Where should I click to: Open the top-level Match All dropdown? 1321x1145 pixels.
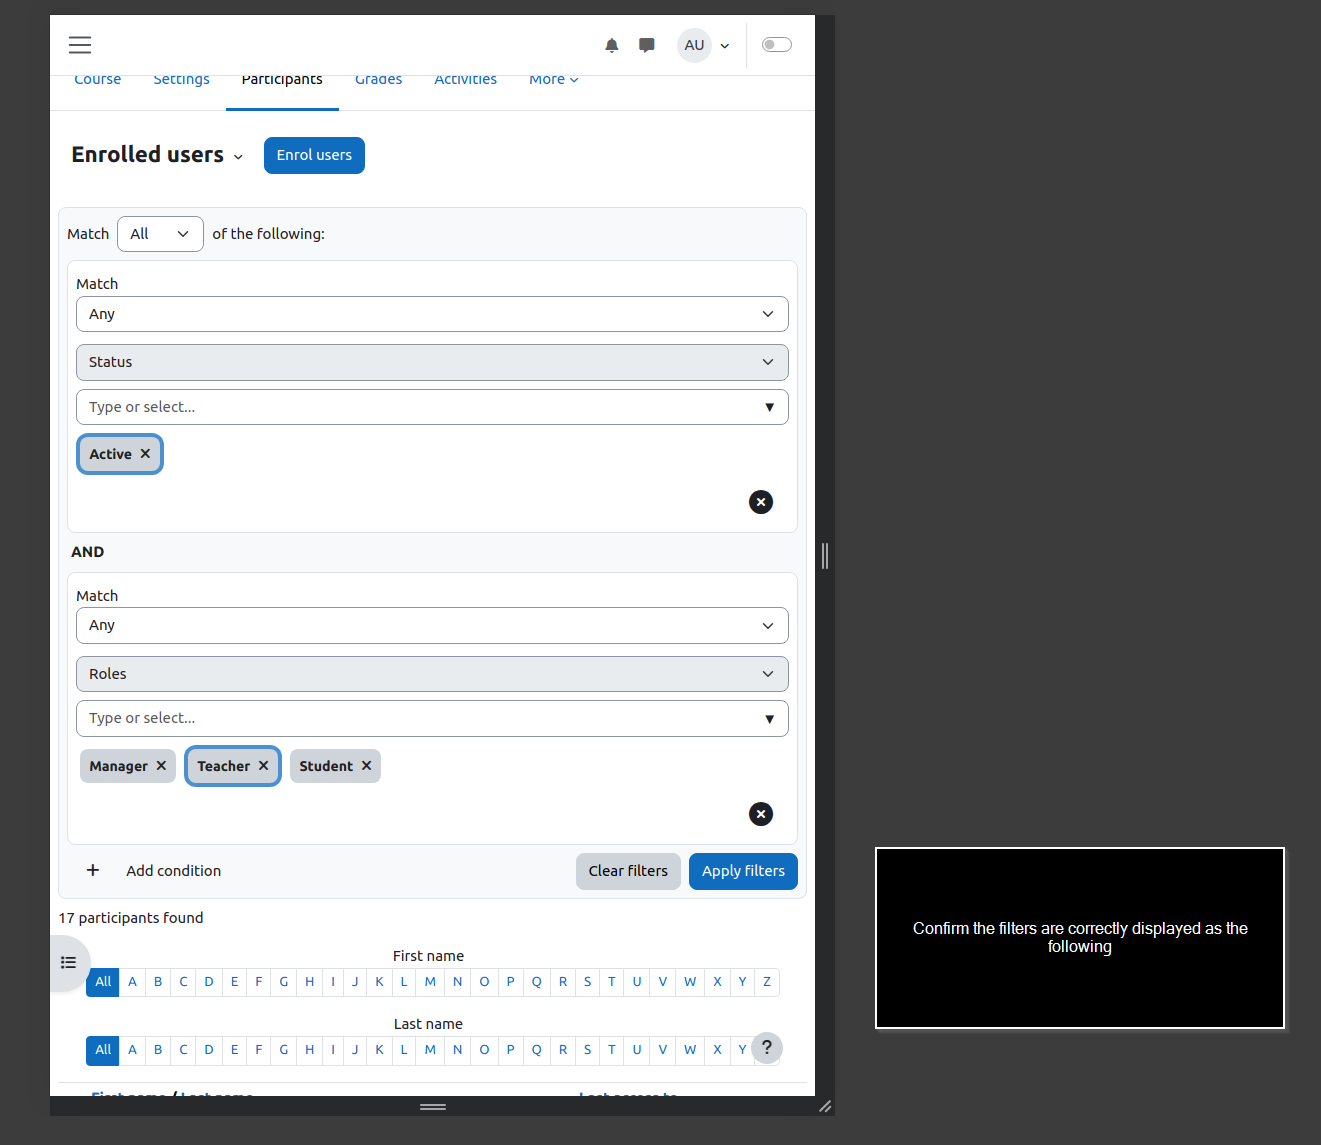[160, 234]
